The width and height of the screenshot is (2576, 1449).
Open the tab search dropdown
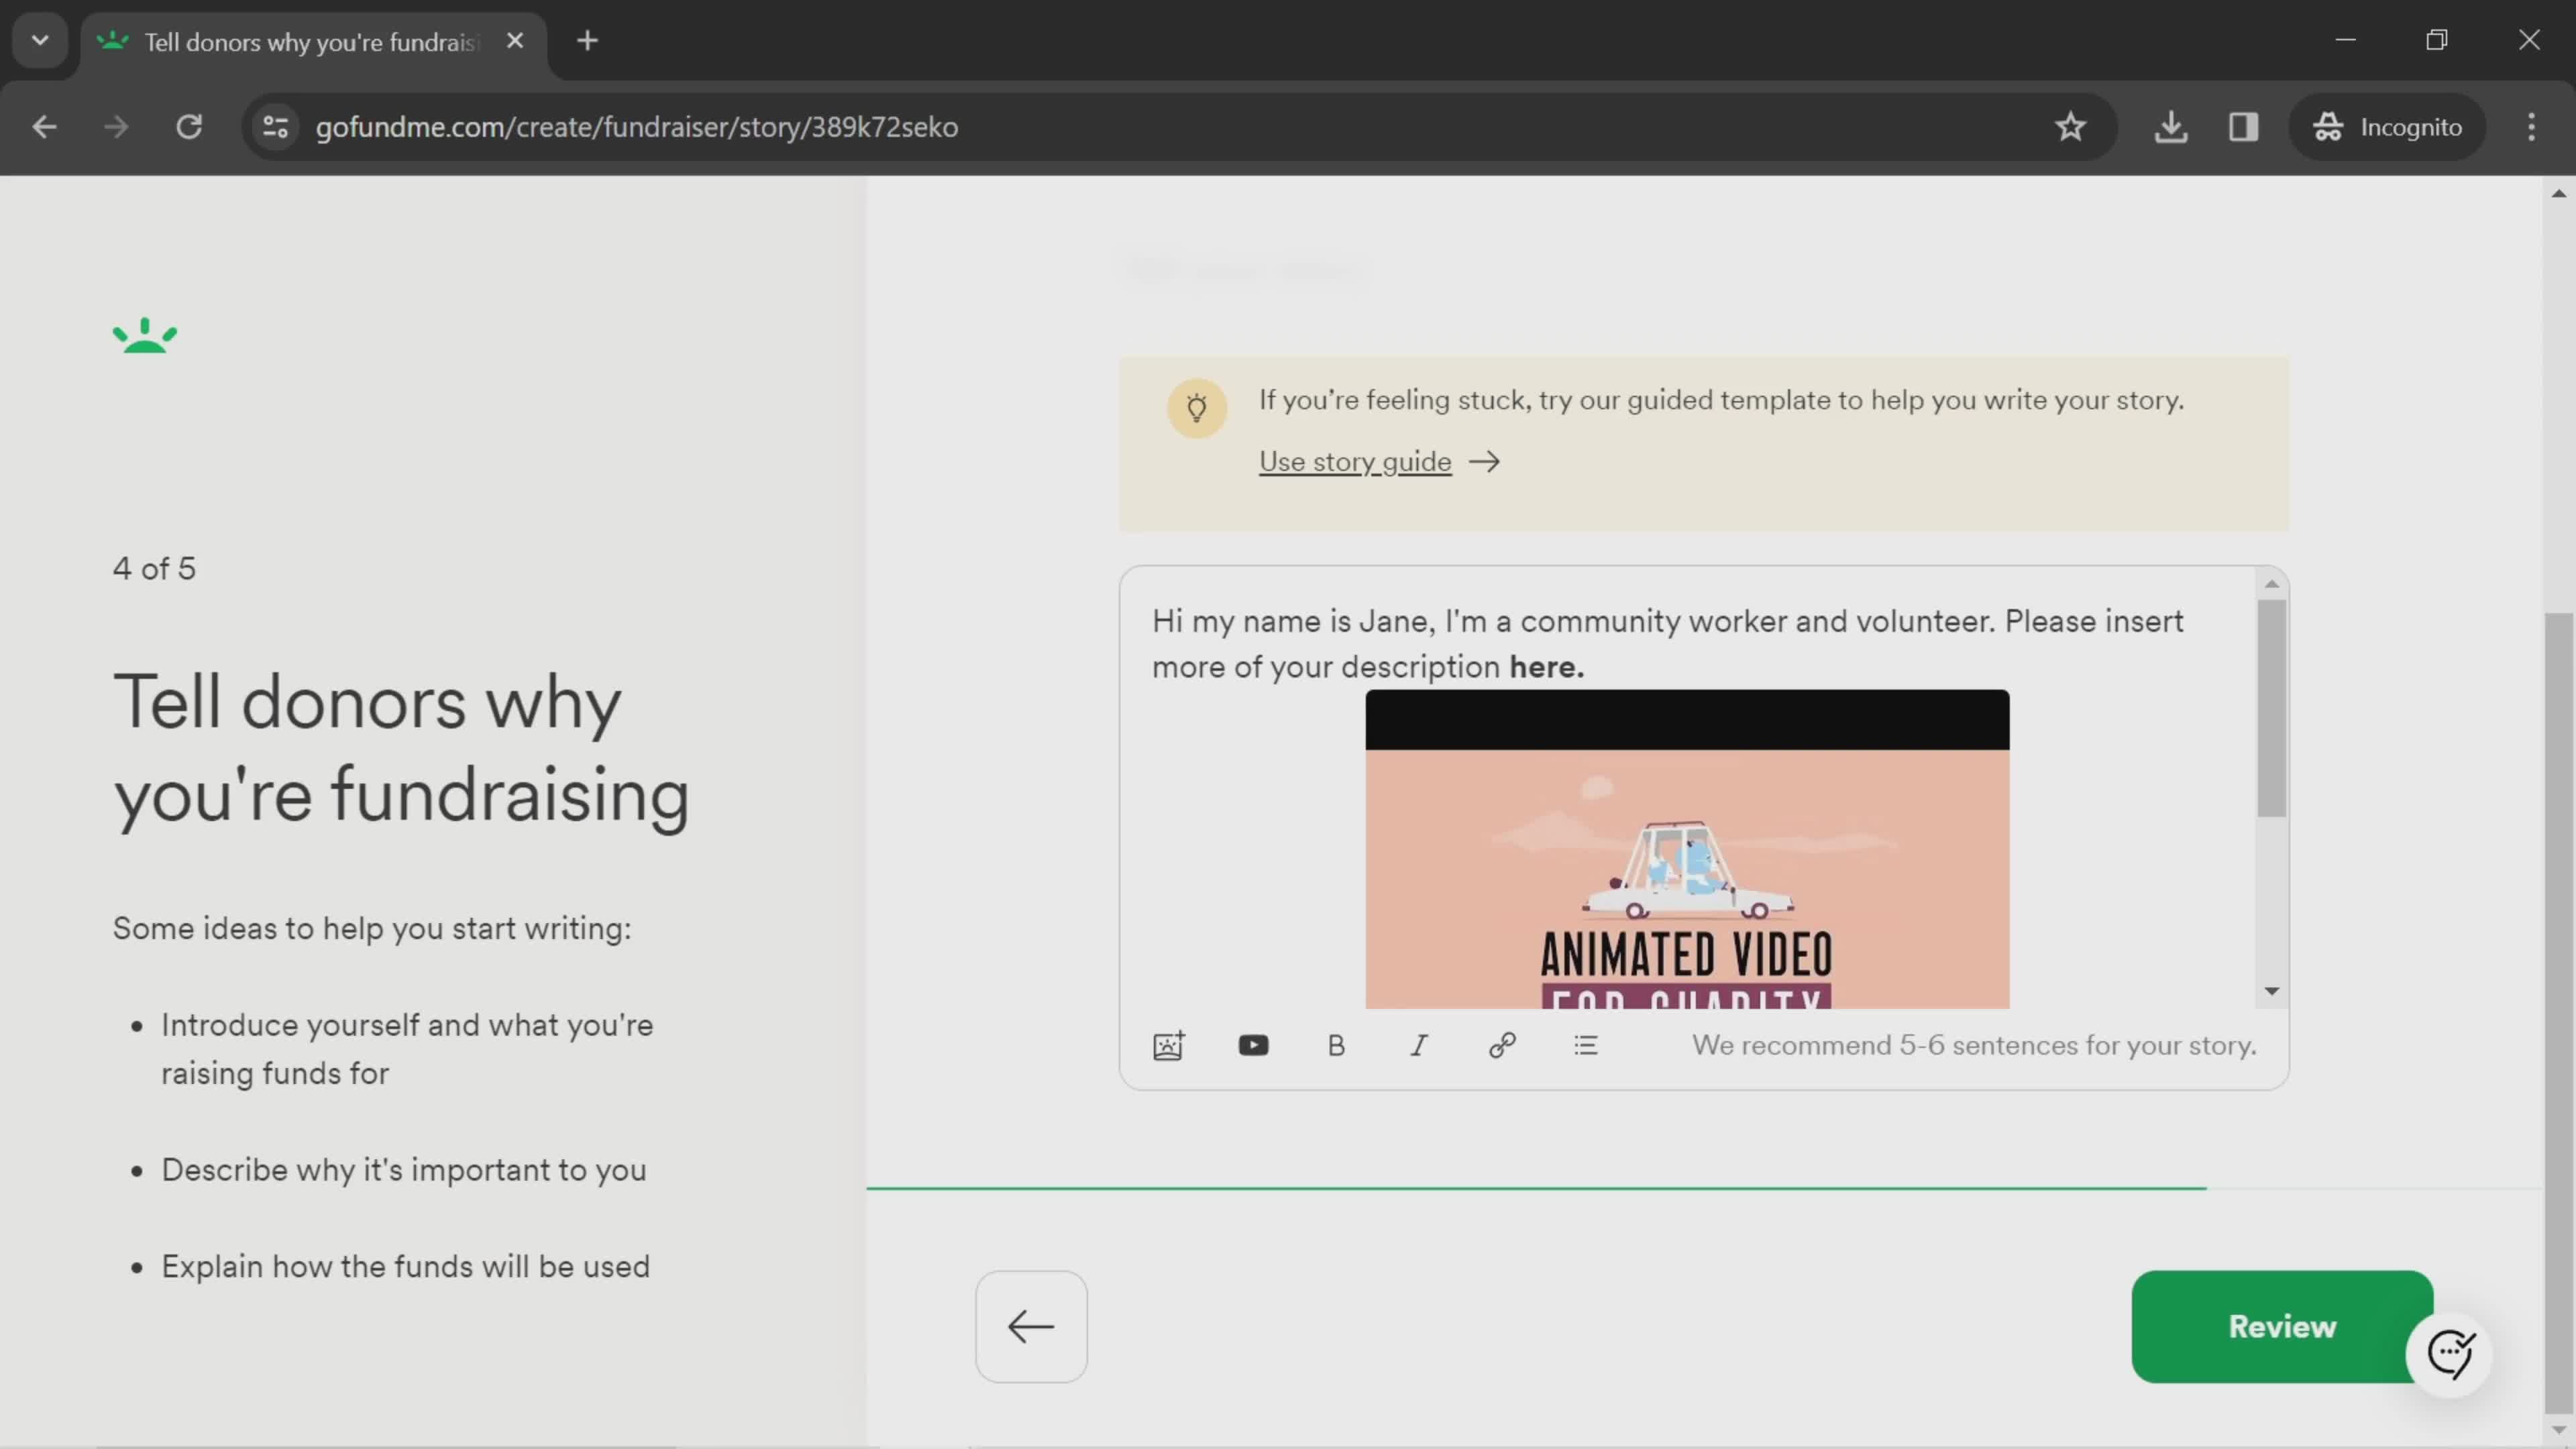[x=40, y=41]
